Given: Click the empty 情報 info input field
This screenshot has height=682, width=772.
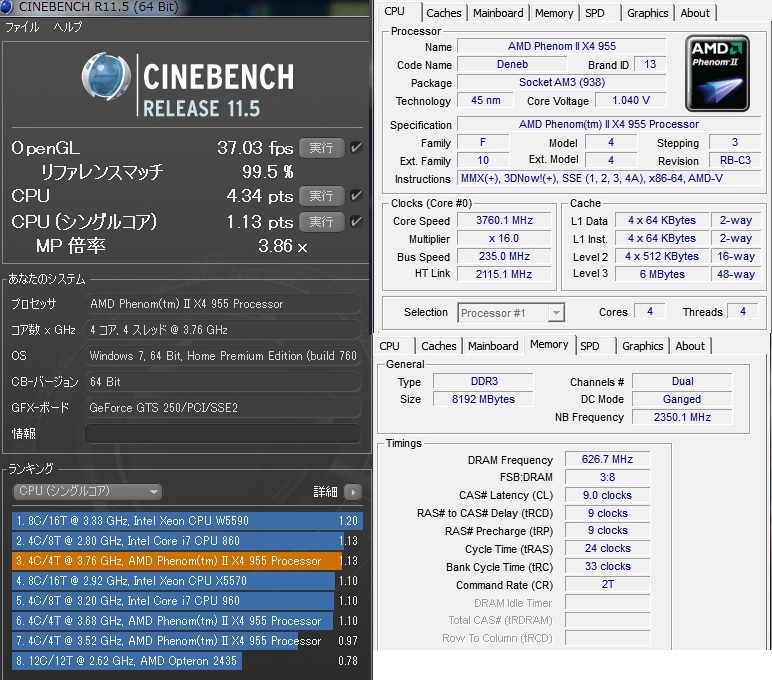Looking at the screenshot, I should [223, 434].
